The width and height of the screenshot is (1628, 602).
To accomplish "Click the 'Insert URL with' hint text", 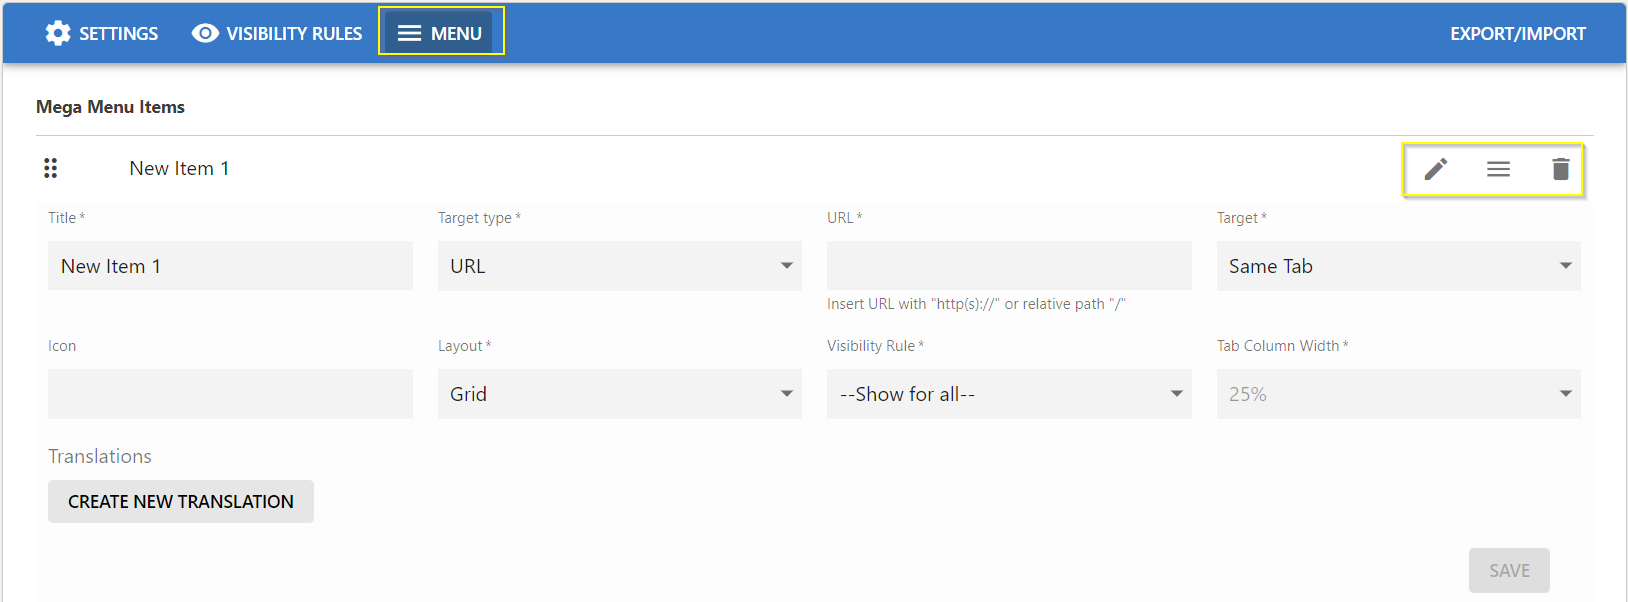I will [976, 304].
